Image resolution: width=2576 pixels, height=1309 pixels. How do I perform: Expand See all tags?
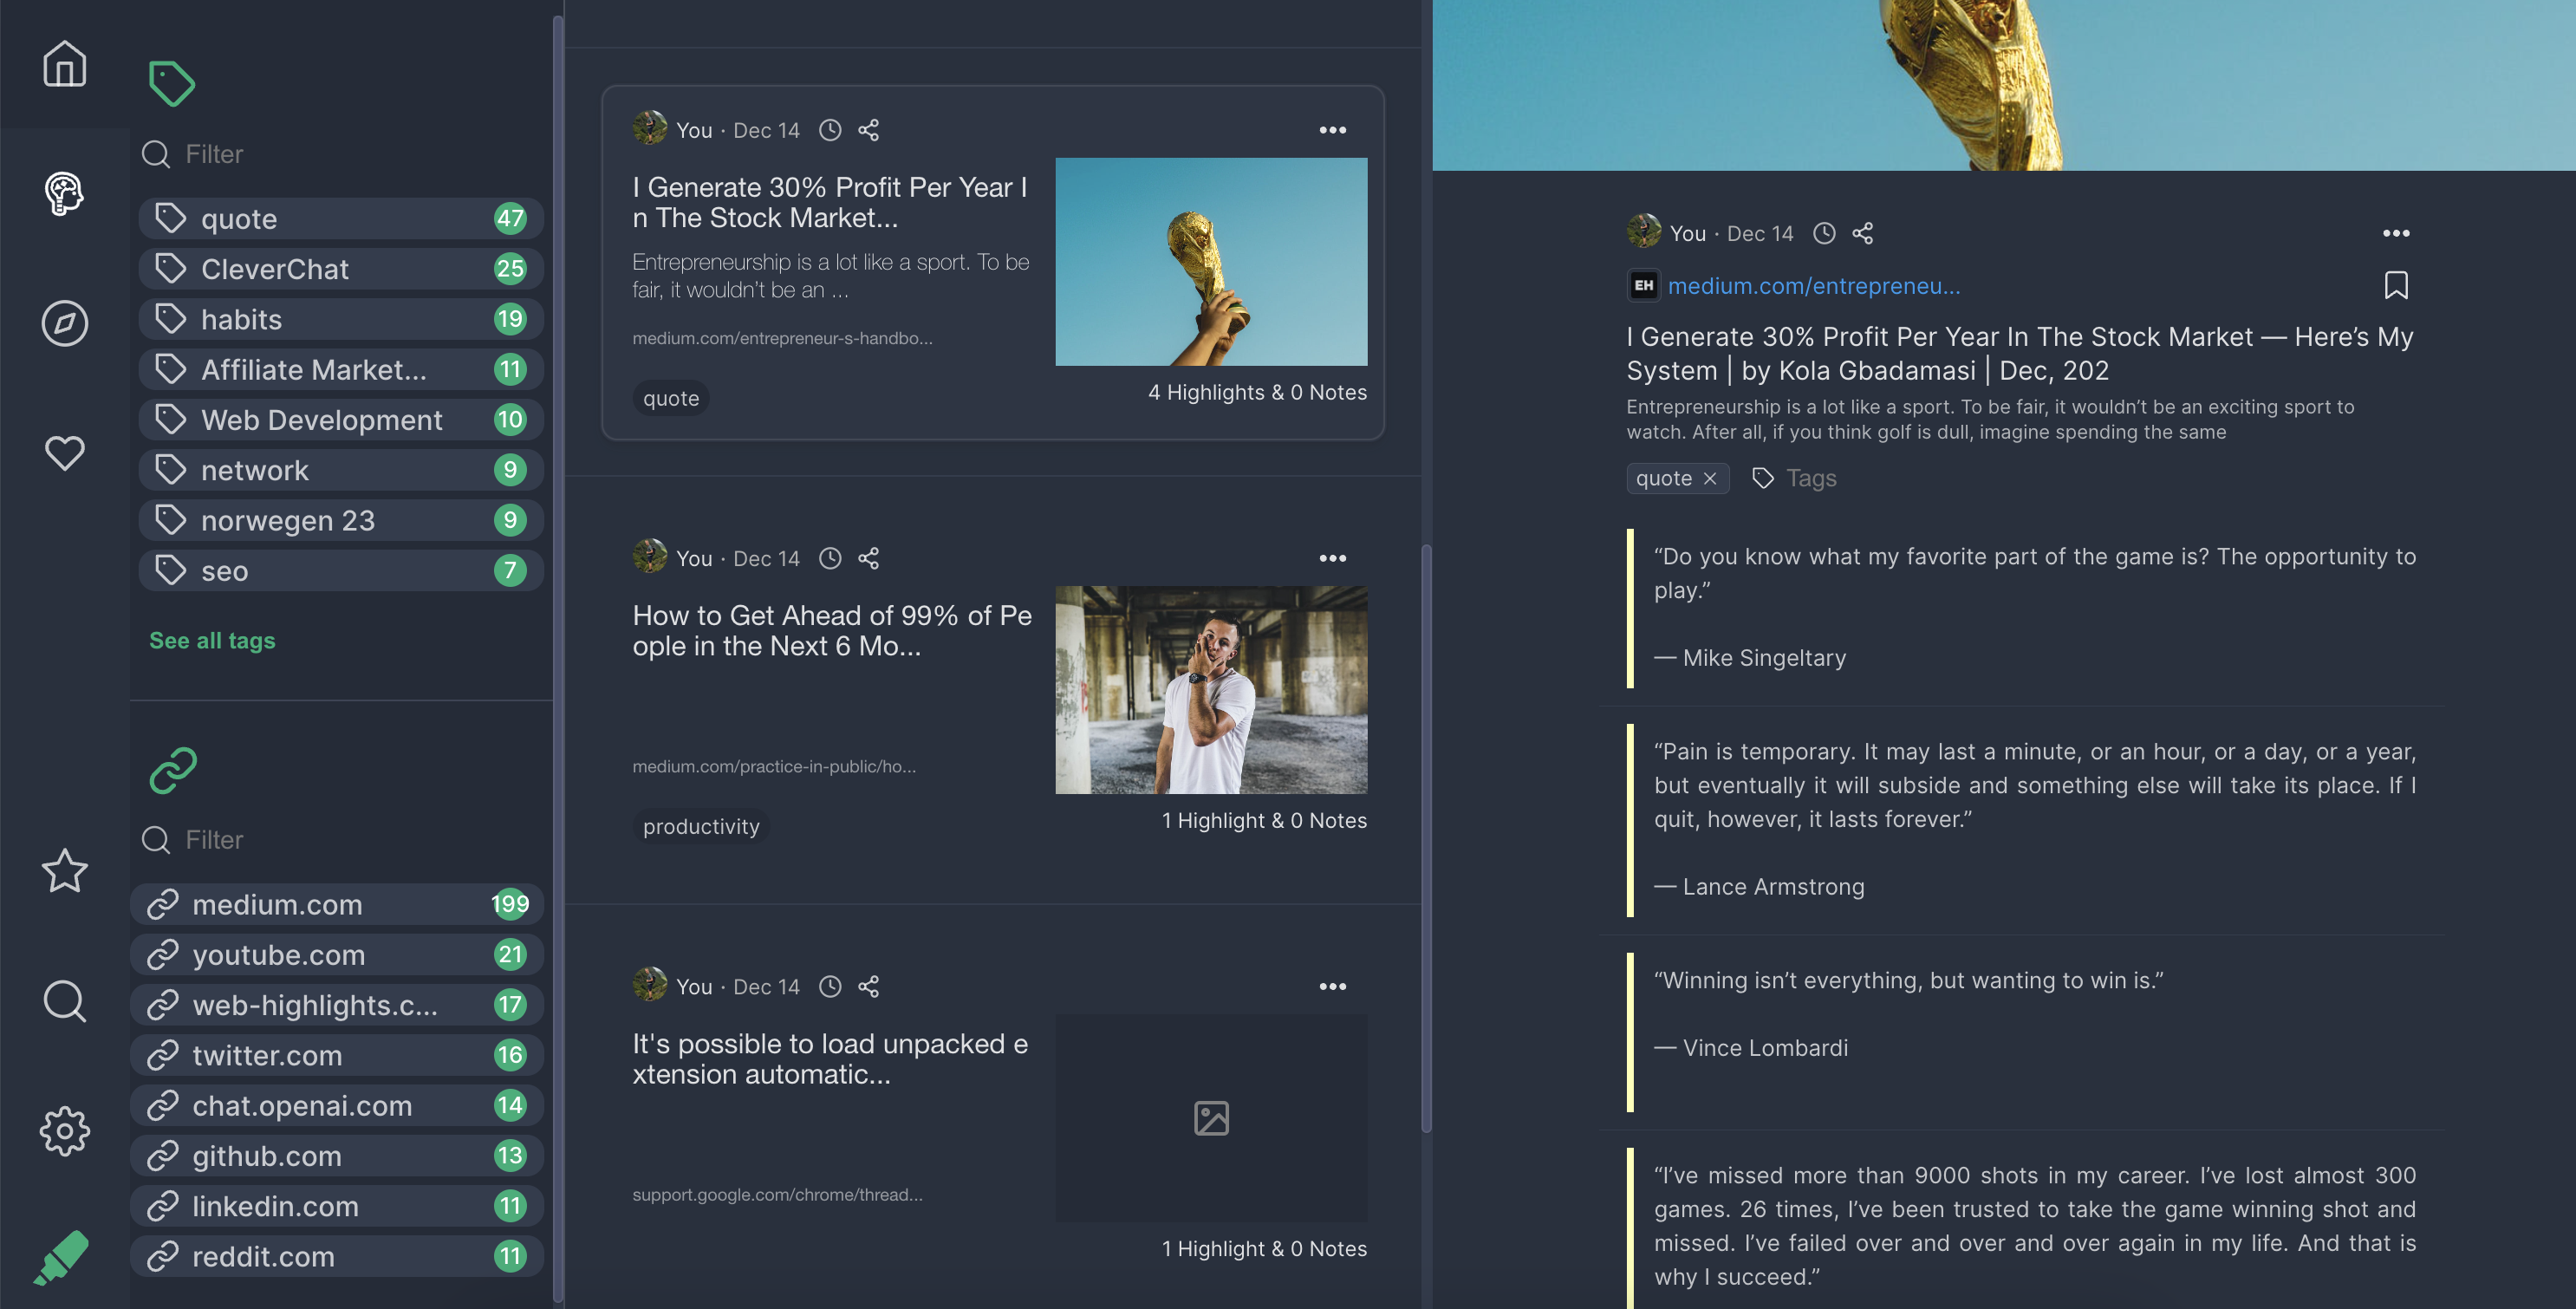pos(211,640)
